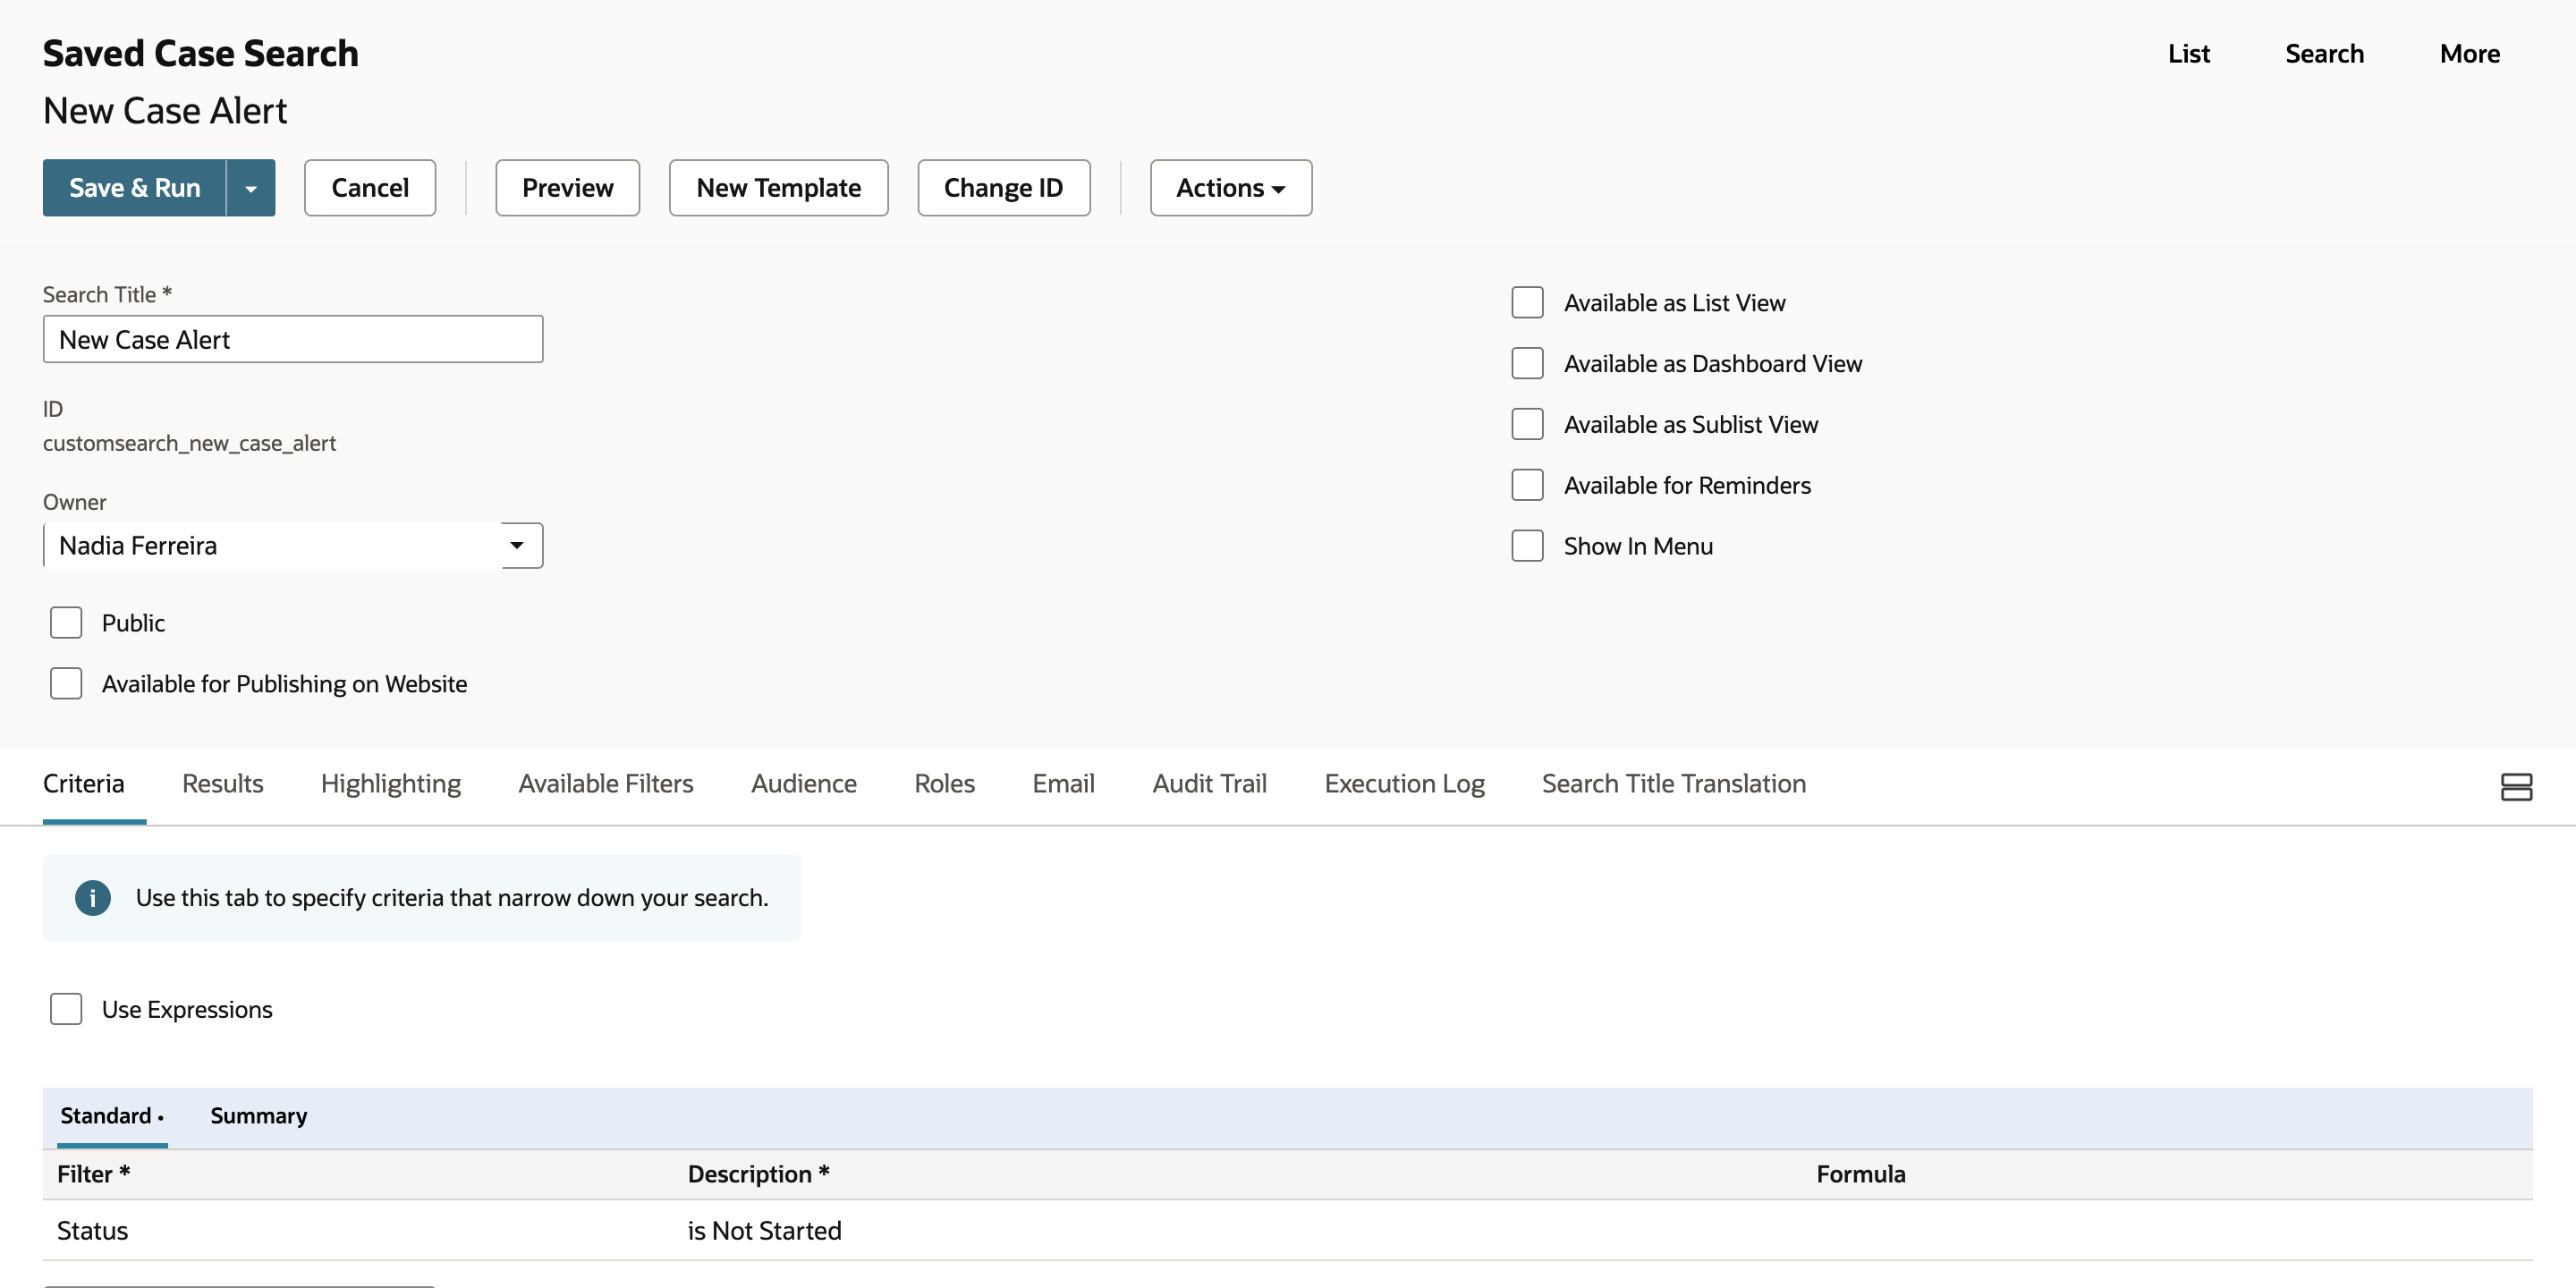This screenshot has height=1288, width=2576.
Task: Open Search Title Translation tab
Action: 1673,783
